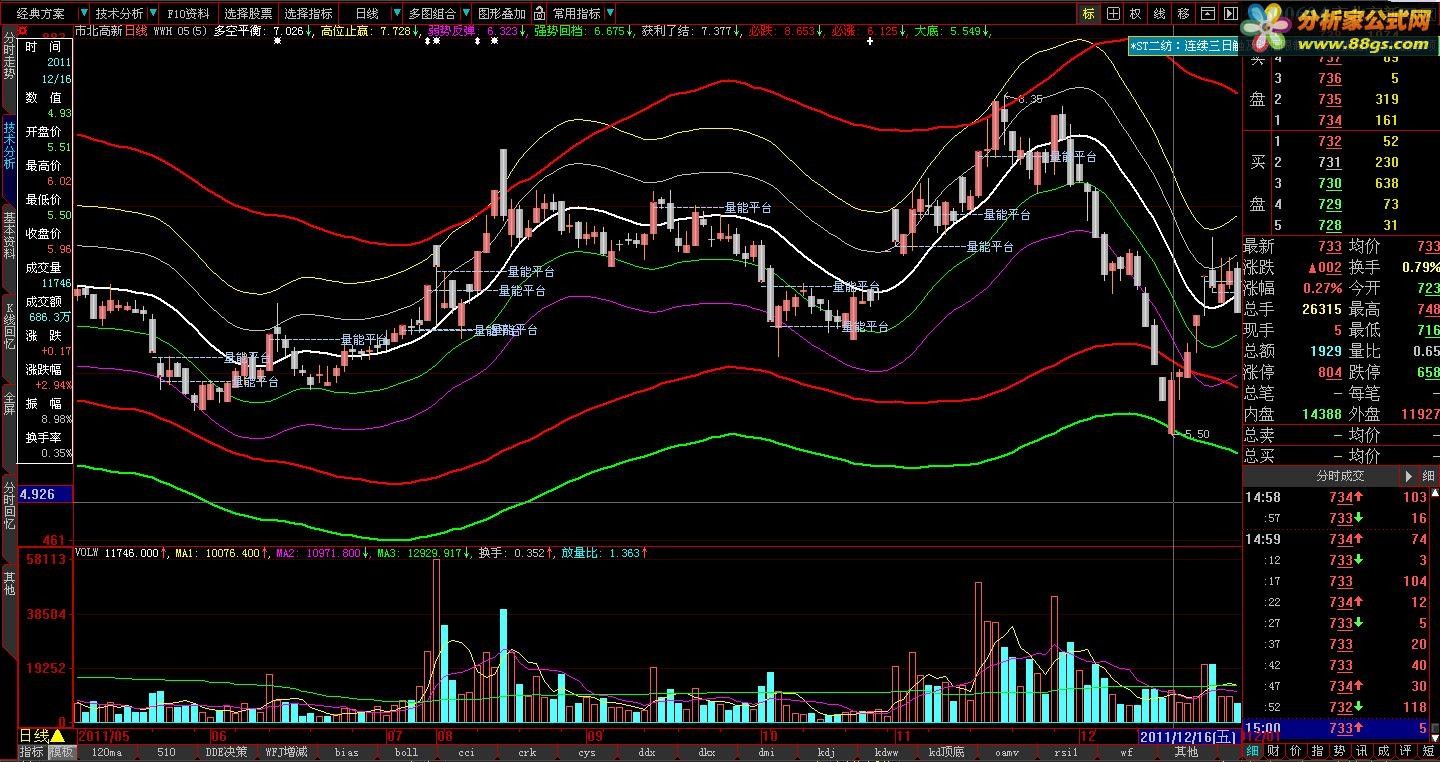
Task: Switch to 全屏 fullscreen side tab
Action: [x=9, y=403]
